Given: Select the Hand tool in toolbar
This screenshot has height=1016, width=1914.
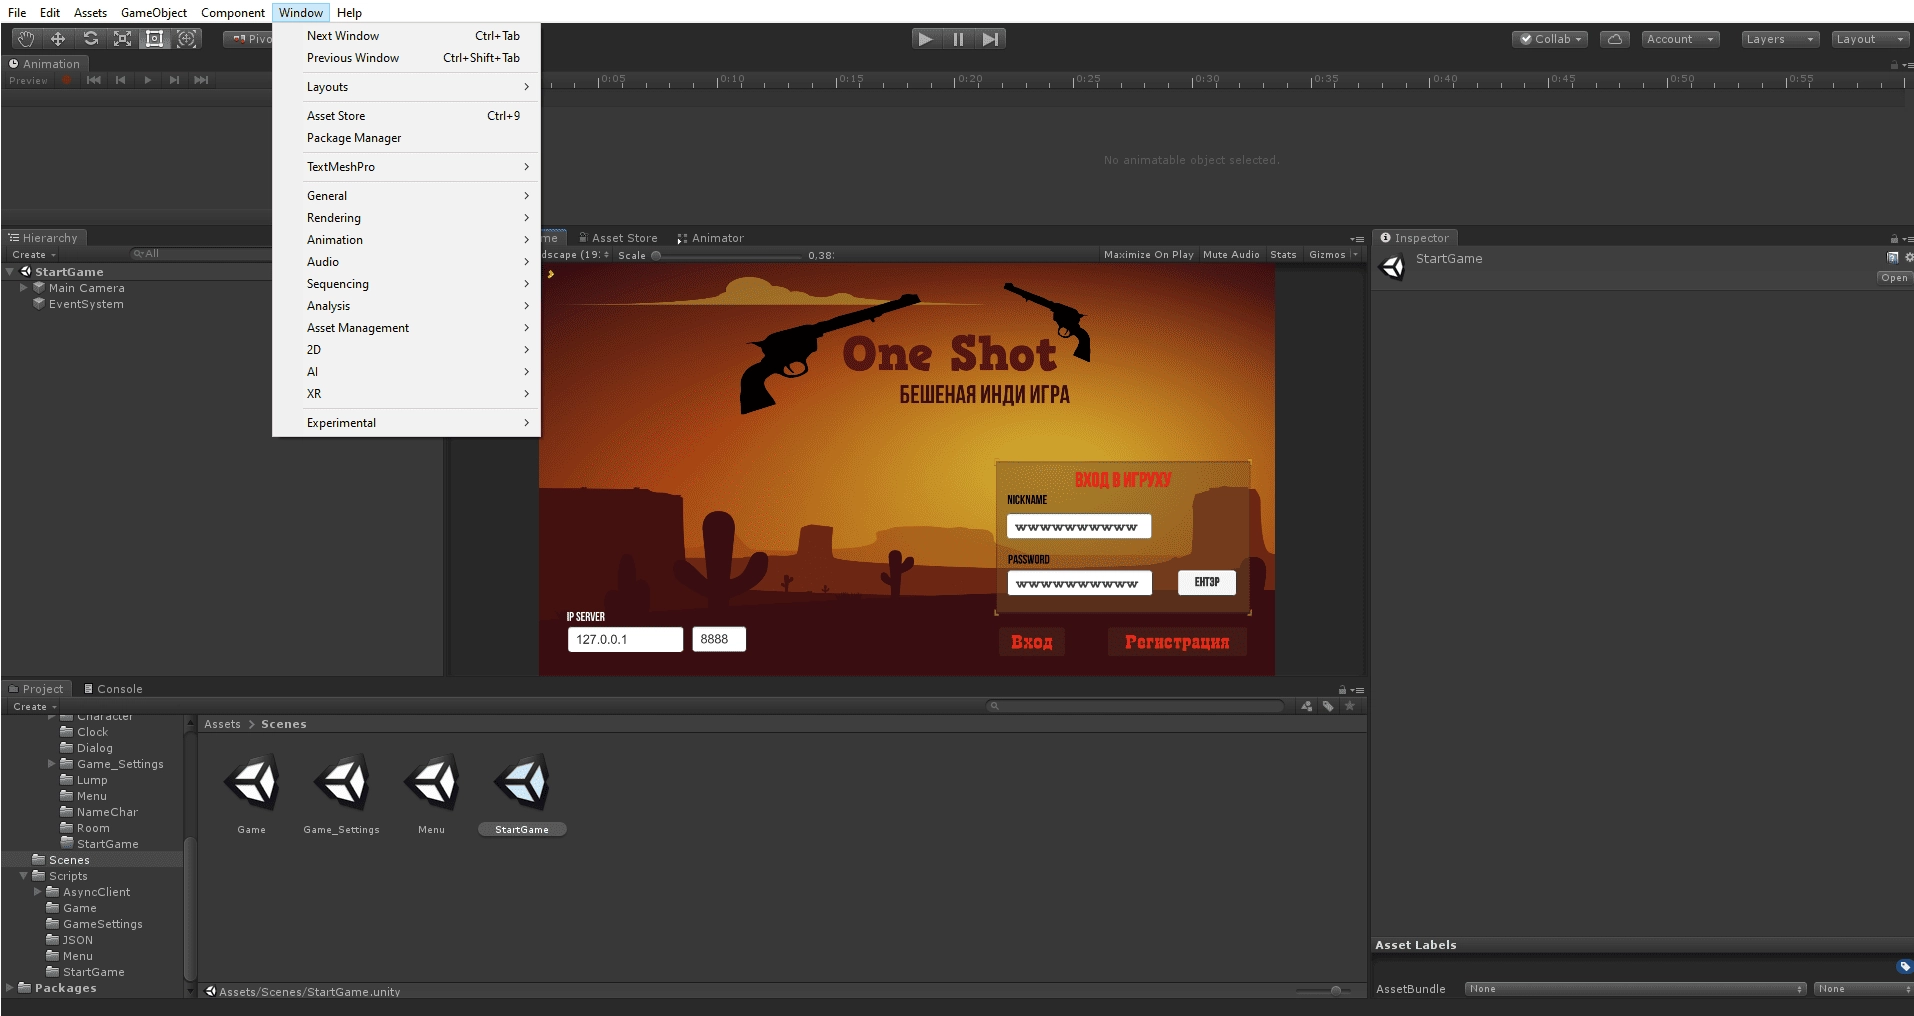Looking at the screenshot, I should 26,39.
